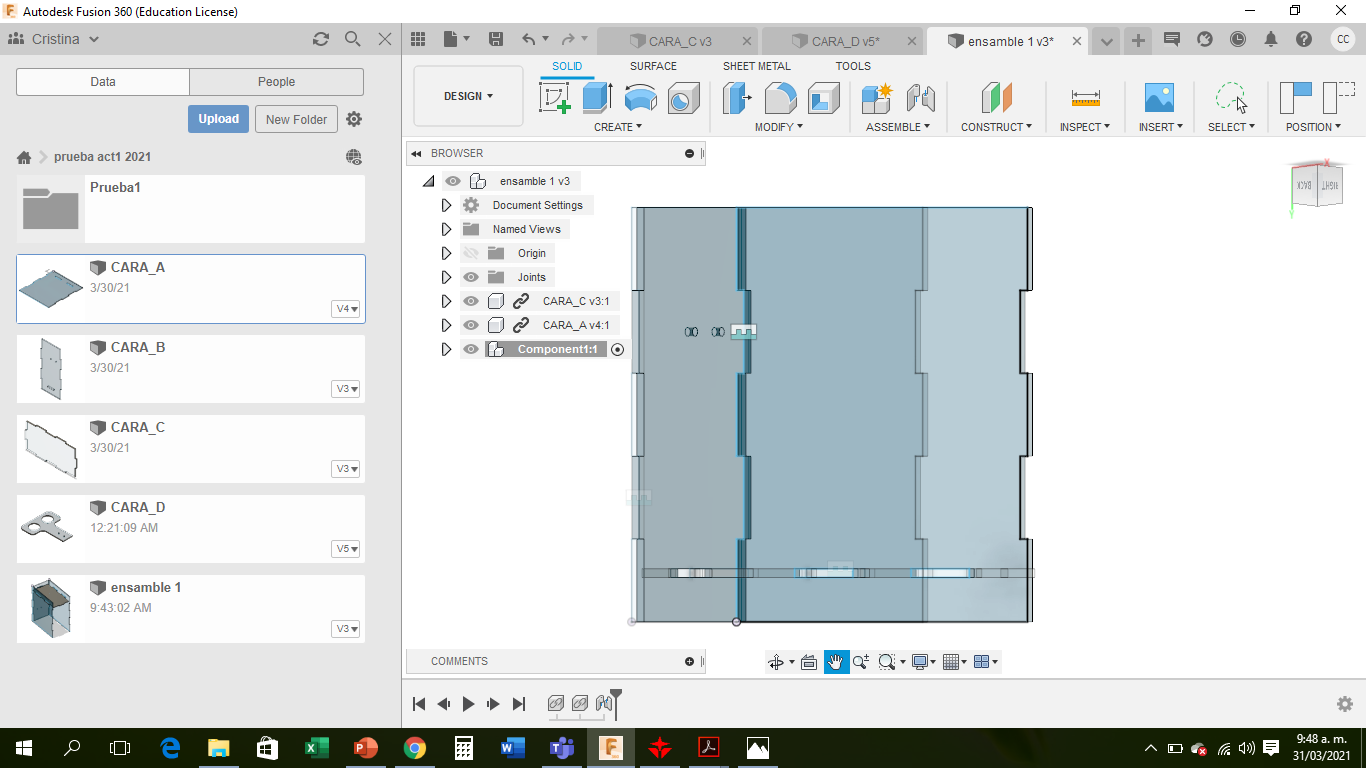The height and width of the screenshot is (768, 1366).
Task: Open the Prueba1 folder
Action: coord(191,209)
